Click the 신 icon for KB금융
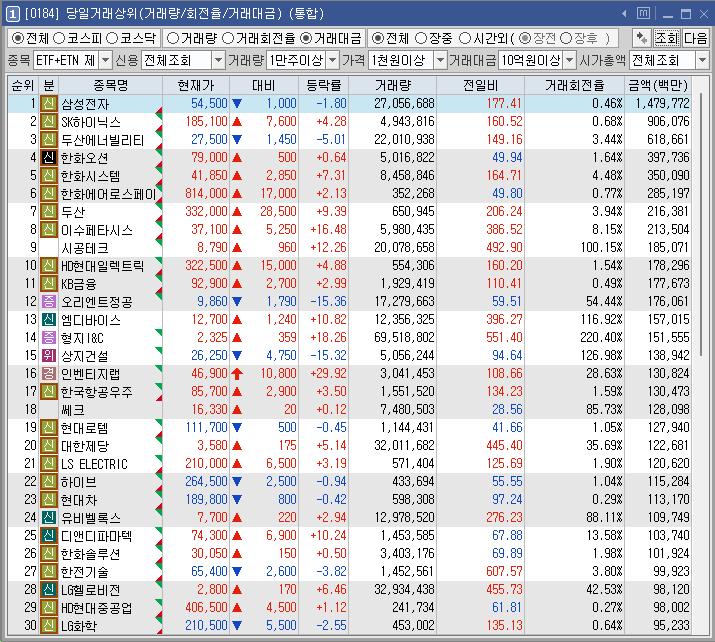Screen dimensions: 715x642 (49, 284)
